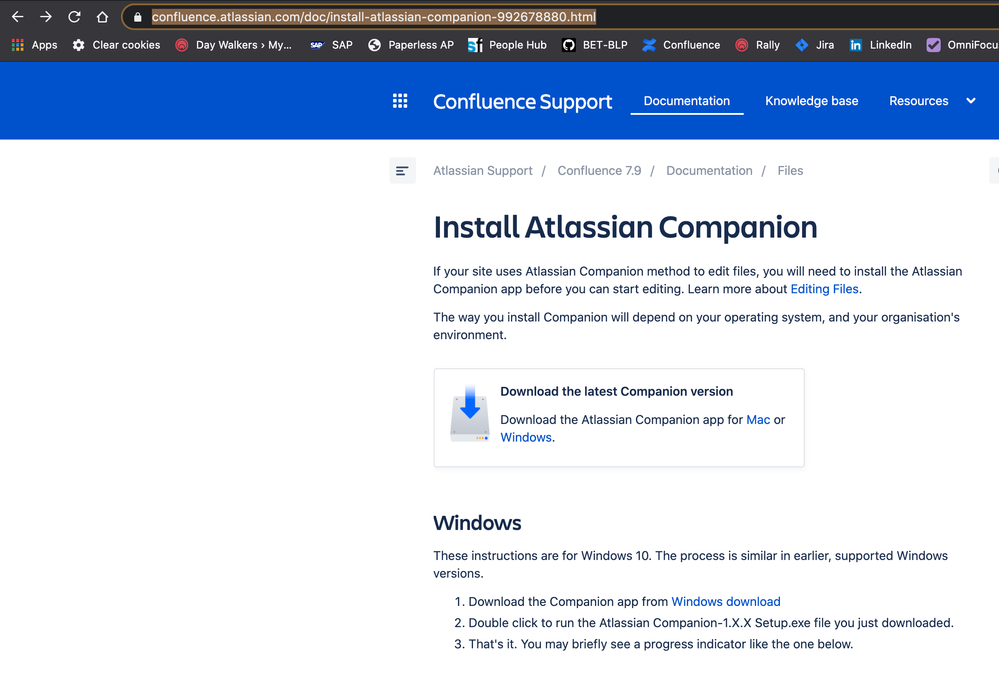This screenshot has width=999, height=681.
Task: Open the Jira bookmark
Action: (815, 45)
